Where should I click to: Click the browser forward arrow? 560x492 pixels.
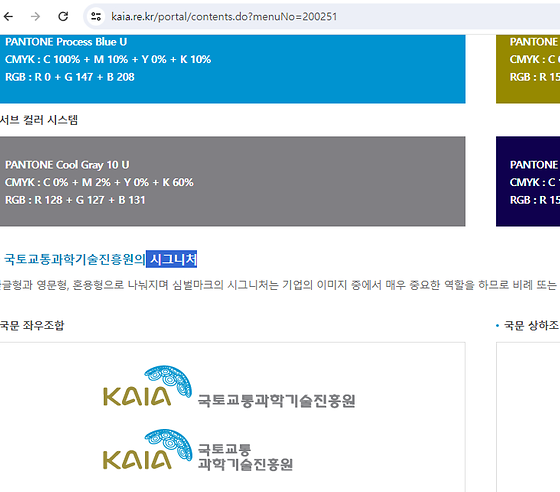pos(35,16)
